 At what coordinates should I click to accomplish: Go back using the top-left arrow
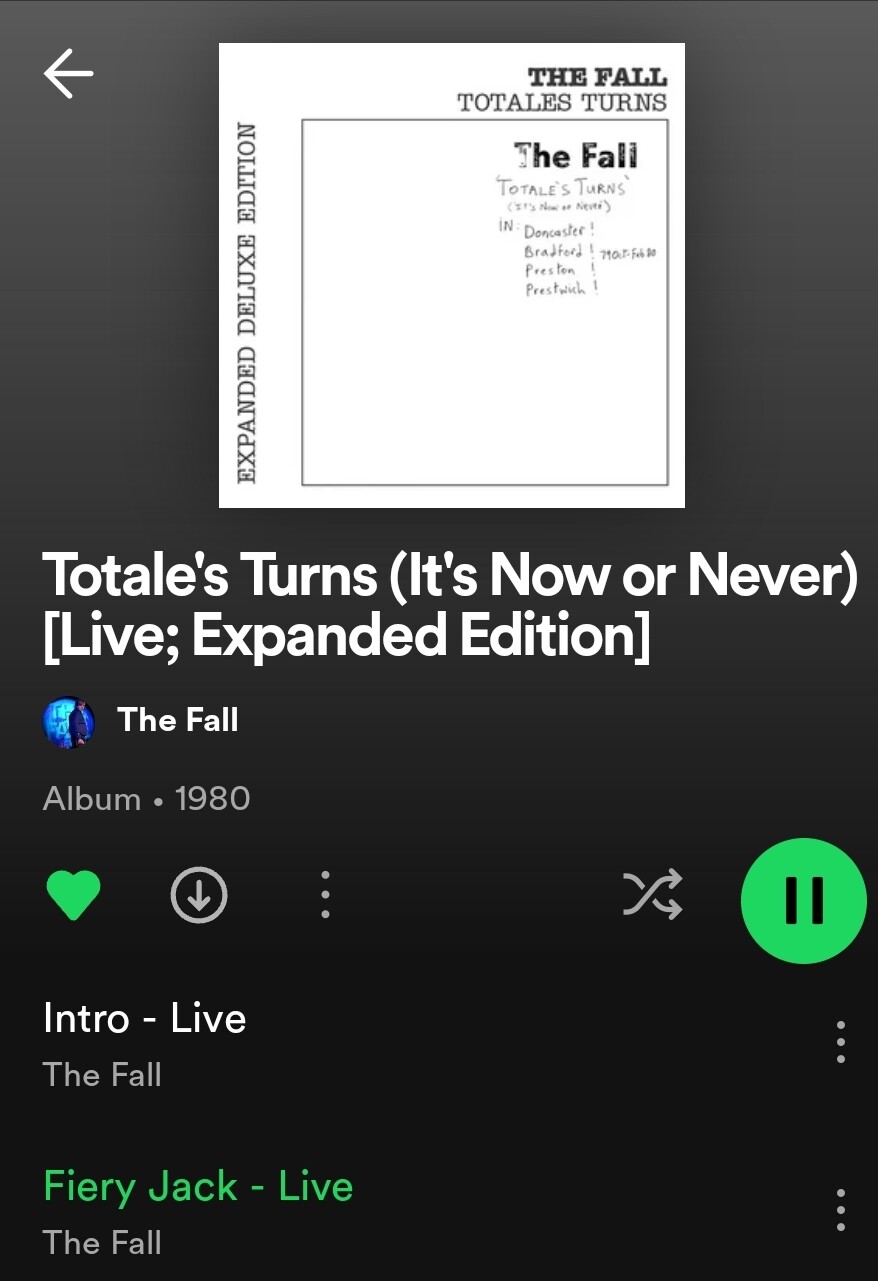click(68, 74)
